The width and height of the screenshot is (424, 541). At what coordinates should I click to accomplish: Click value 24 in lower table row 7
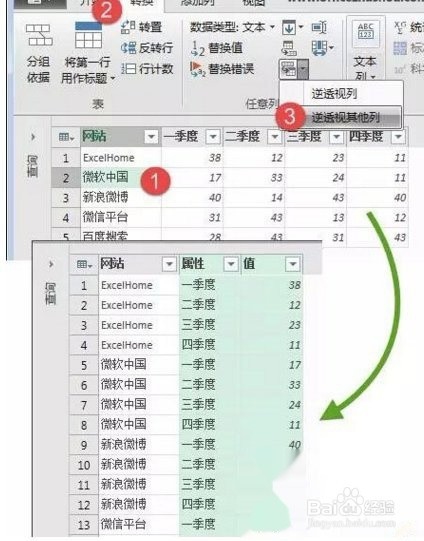tap(295, 404)
